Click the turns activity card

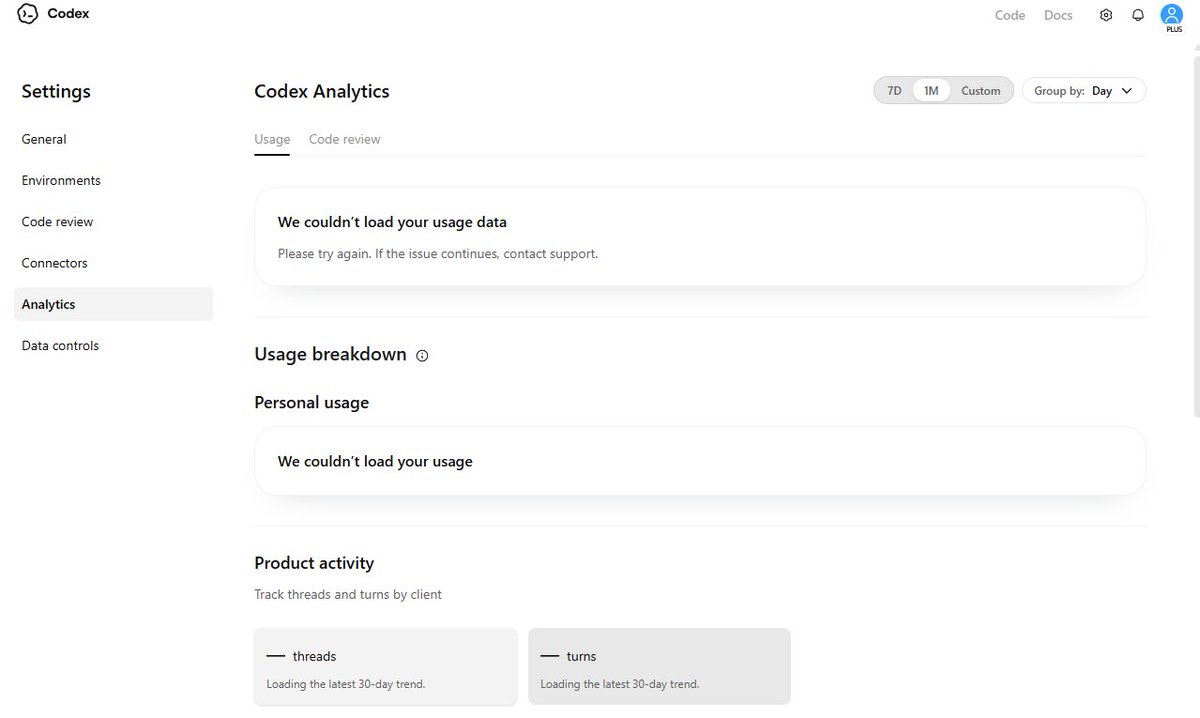point(659,666)
